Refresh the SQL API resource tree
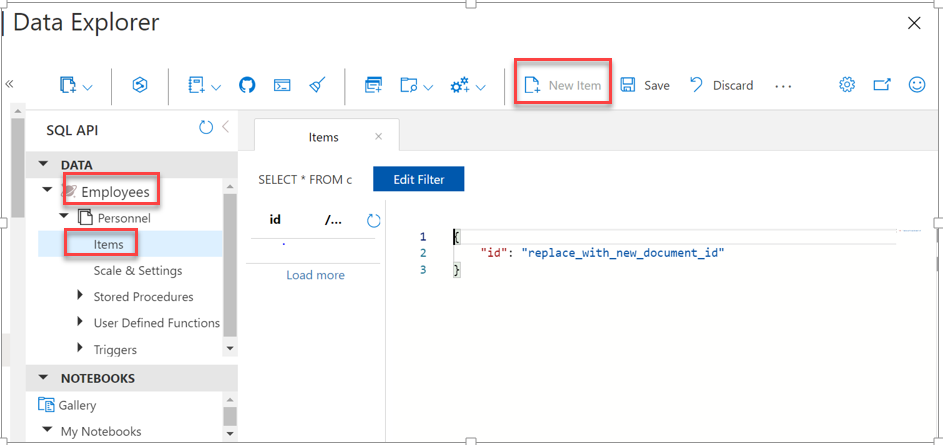The height and width of the screenshot is (445, 943). tap(206, 128)
